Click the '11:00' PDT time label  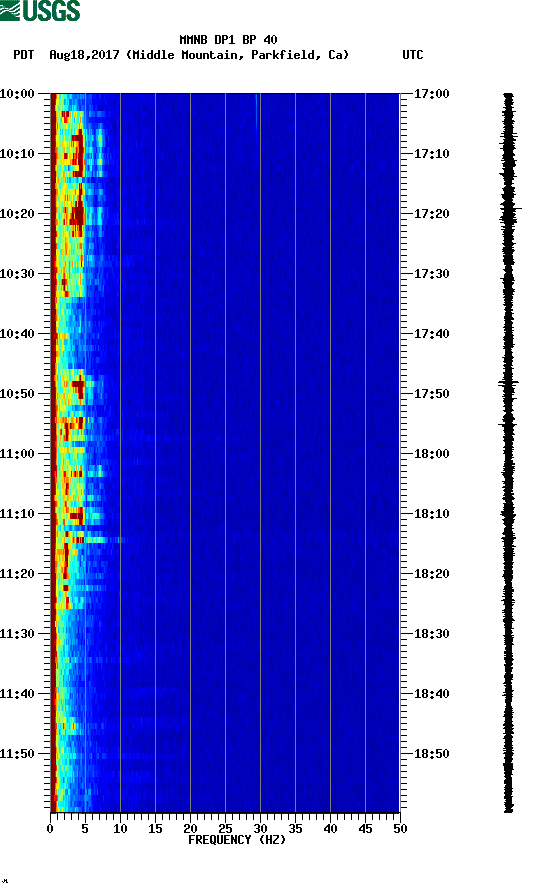coord(17,453)
